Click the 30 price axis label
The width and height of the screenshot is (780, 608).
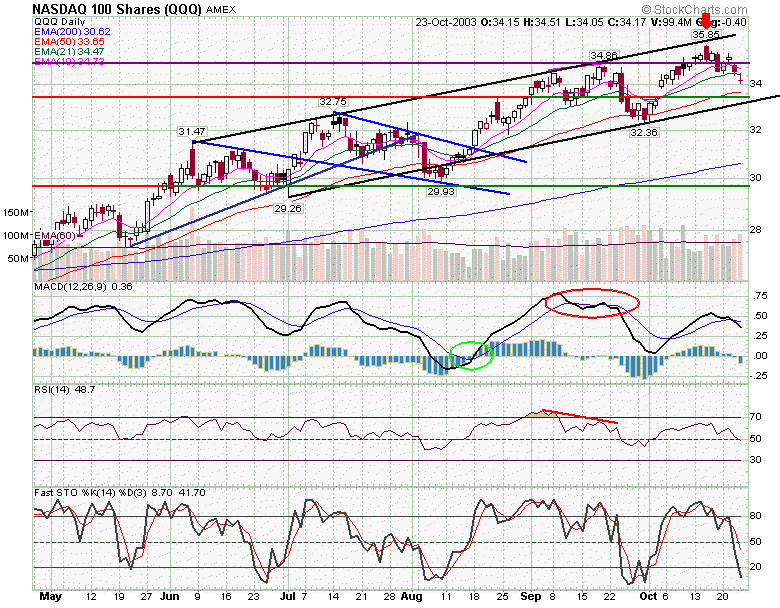pyautogui.click(x=756, y=178)
